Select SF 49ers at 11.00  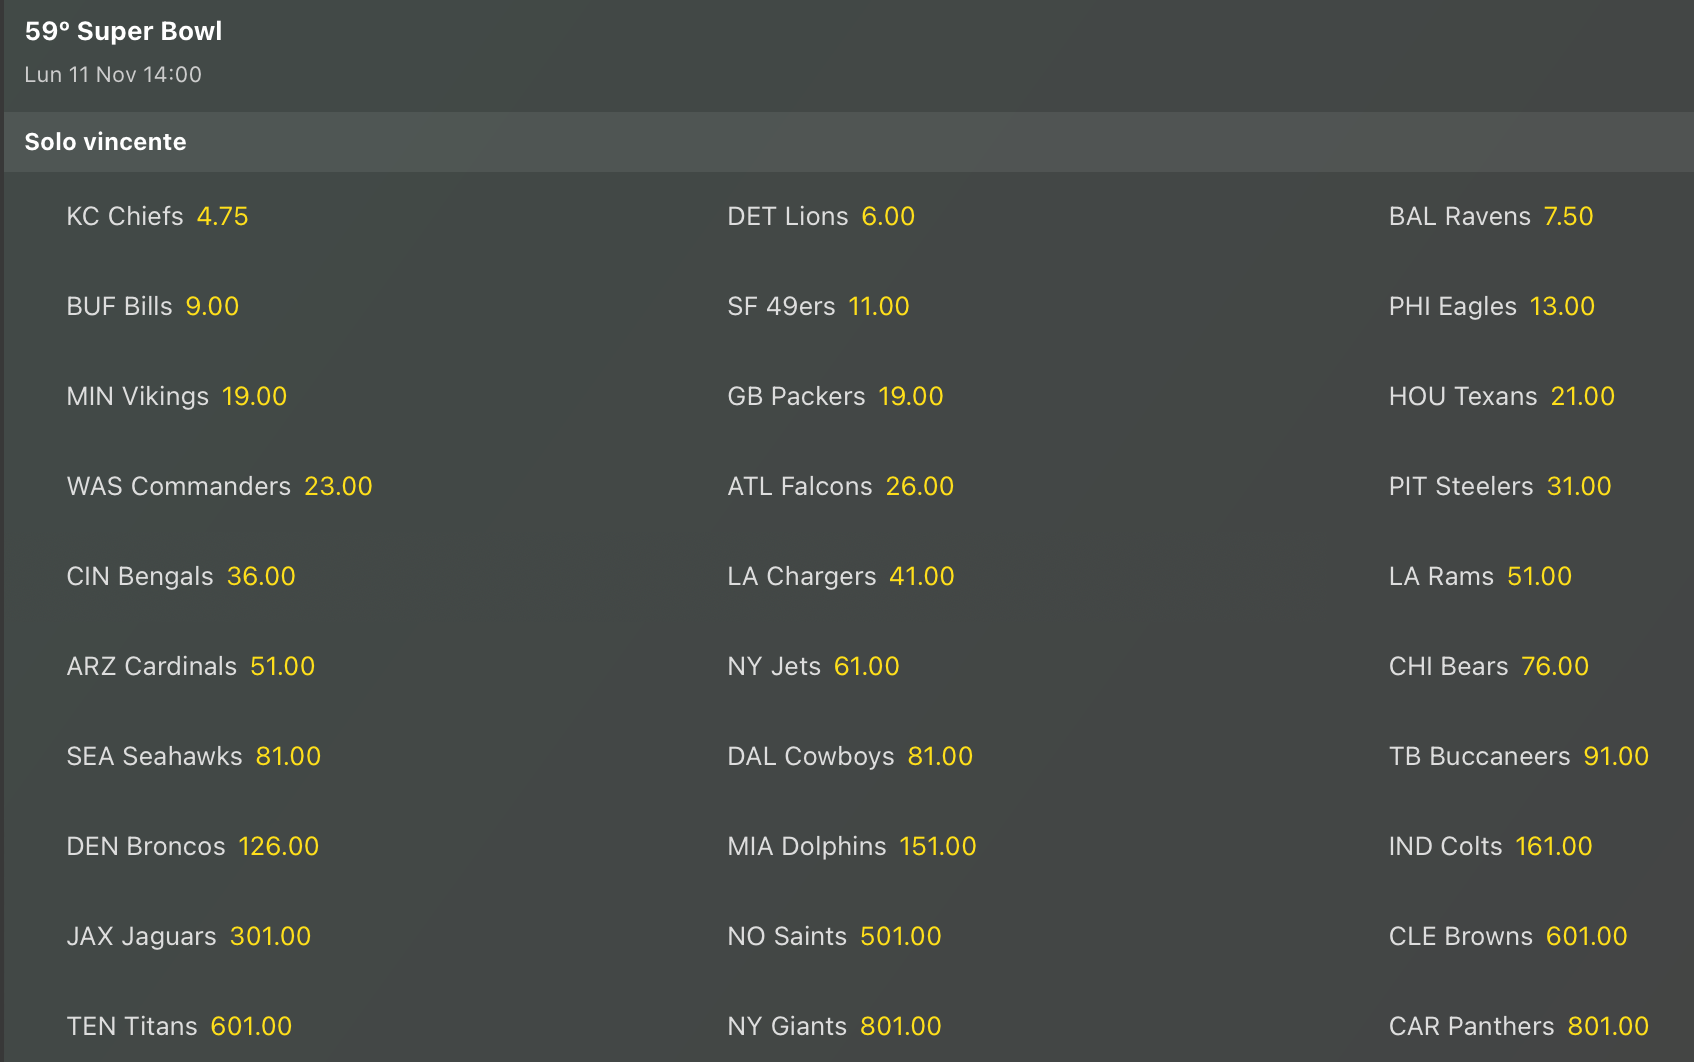click(x=817, y=306)
